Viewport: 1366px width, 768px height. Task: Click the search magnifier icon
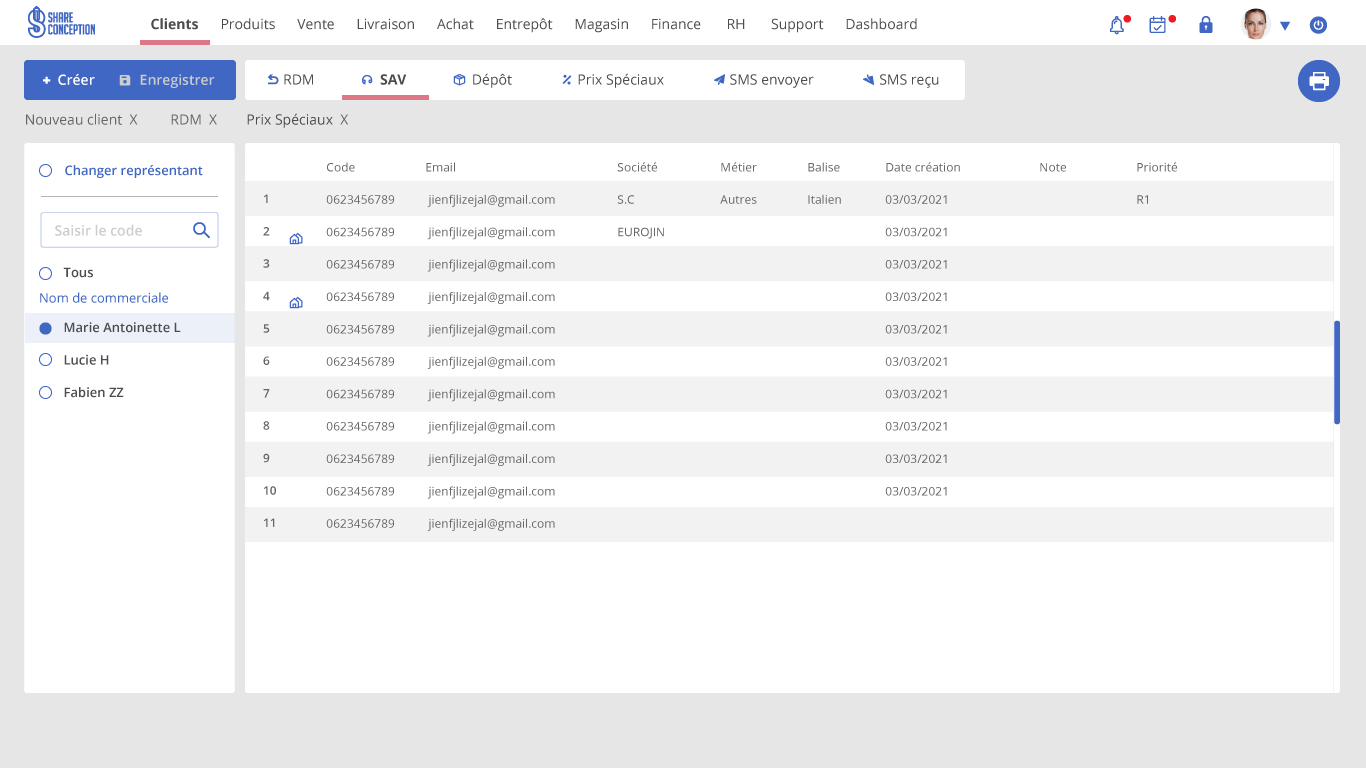click(x=201, y=230)
